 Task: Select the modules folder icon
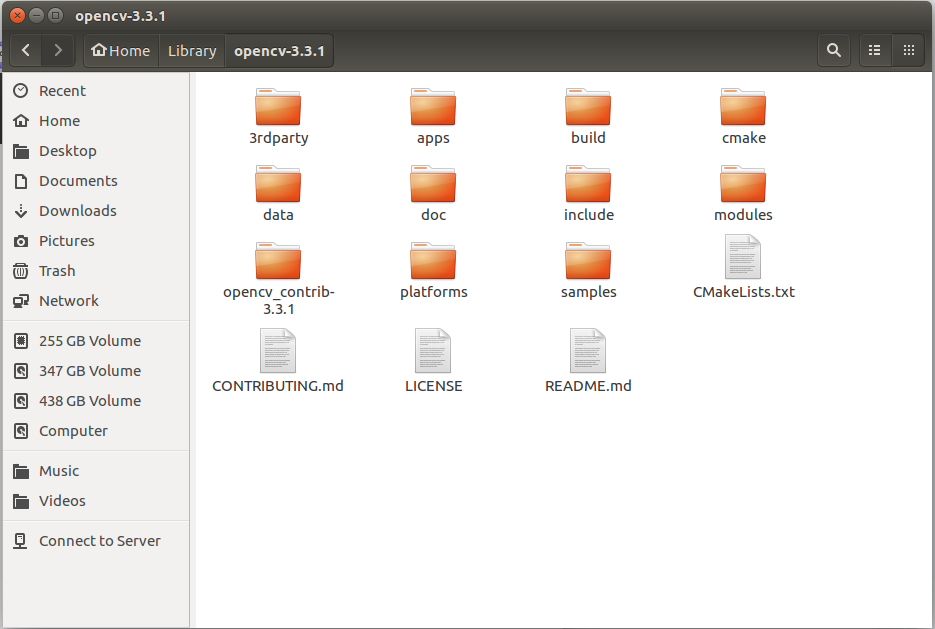coord(743,184)
